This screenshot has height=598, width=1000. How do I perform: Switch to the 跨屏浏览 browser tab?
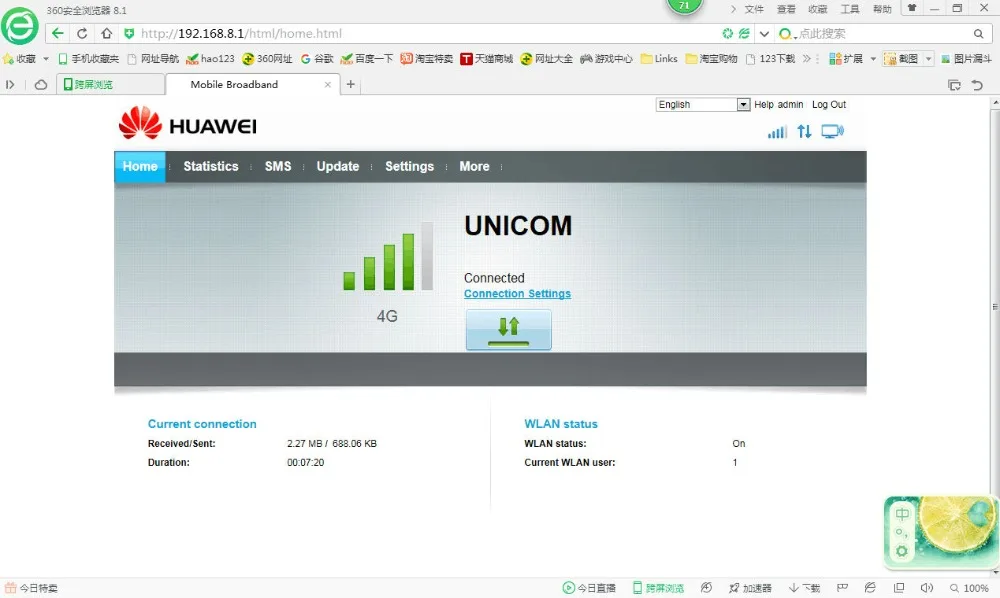(x=110, y=84)
